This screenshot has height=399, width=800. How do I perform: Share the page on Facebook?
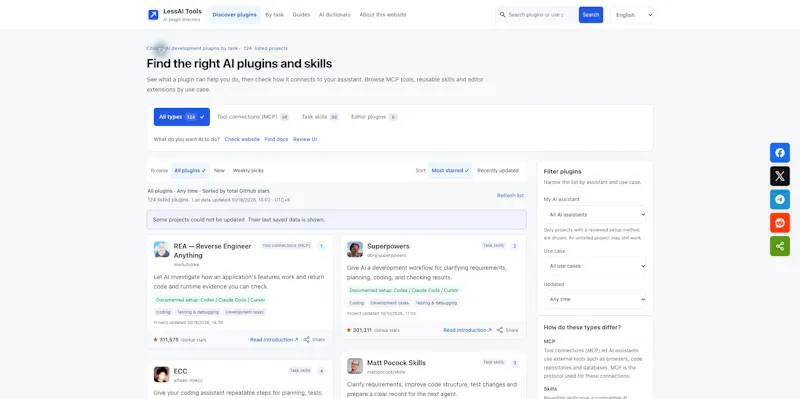coord(780,153)
